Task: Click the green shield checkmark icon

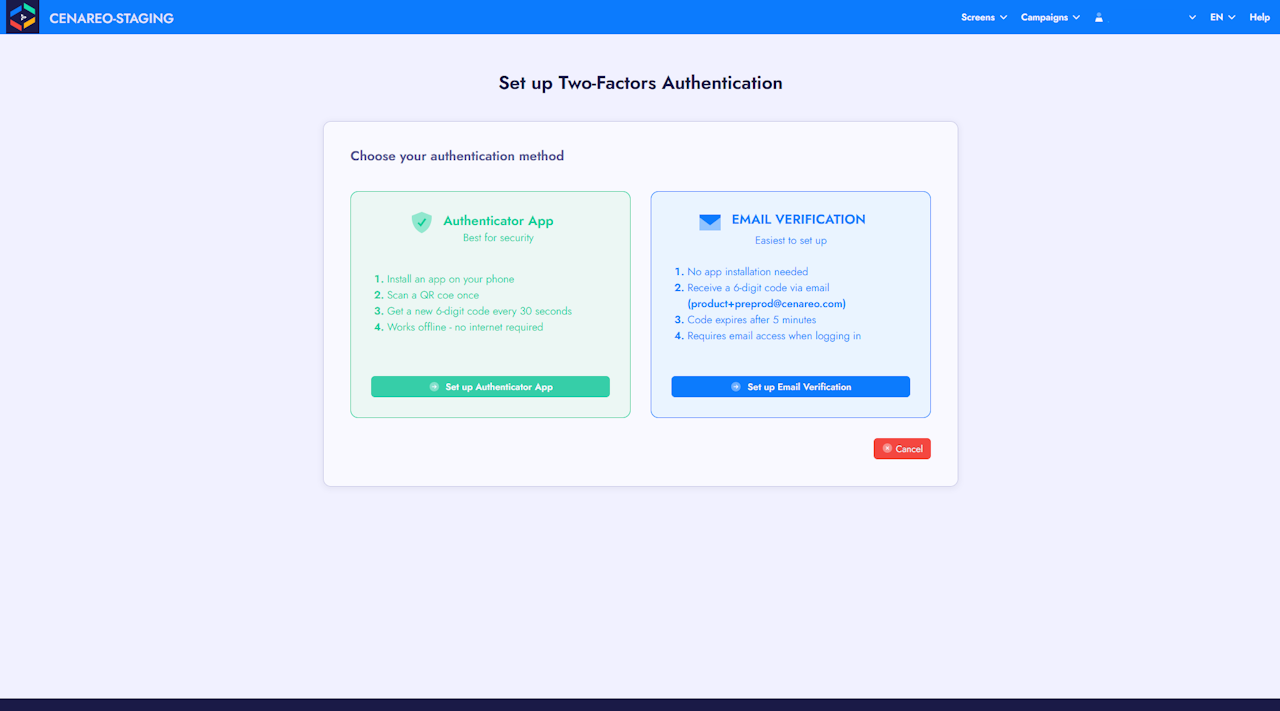Action: [x=422, y=222]
